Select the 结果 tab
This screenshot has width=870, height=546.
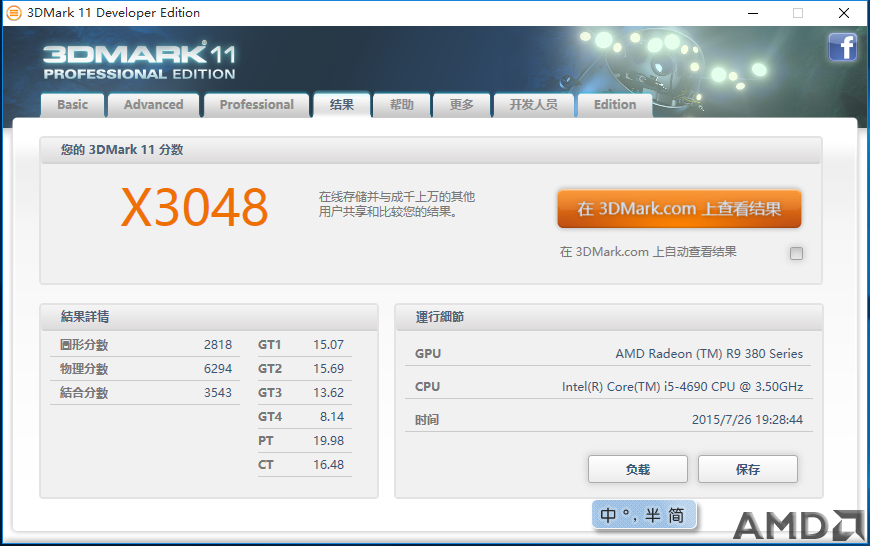pyautogui.click(x=342, y=105)
